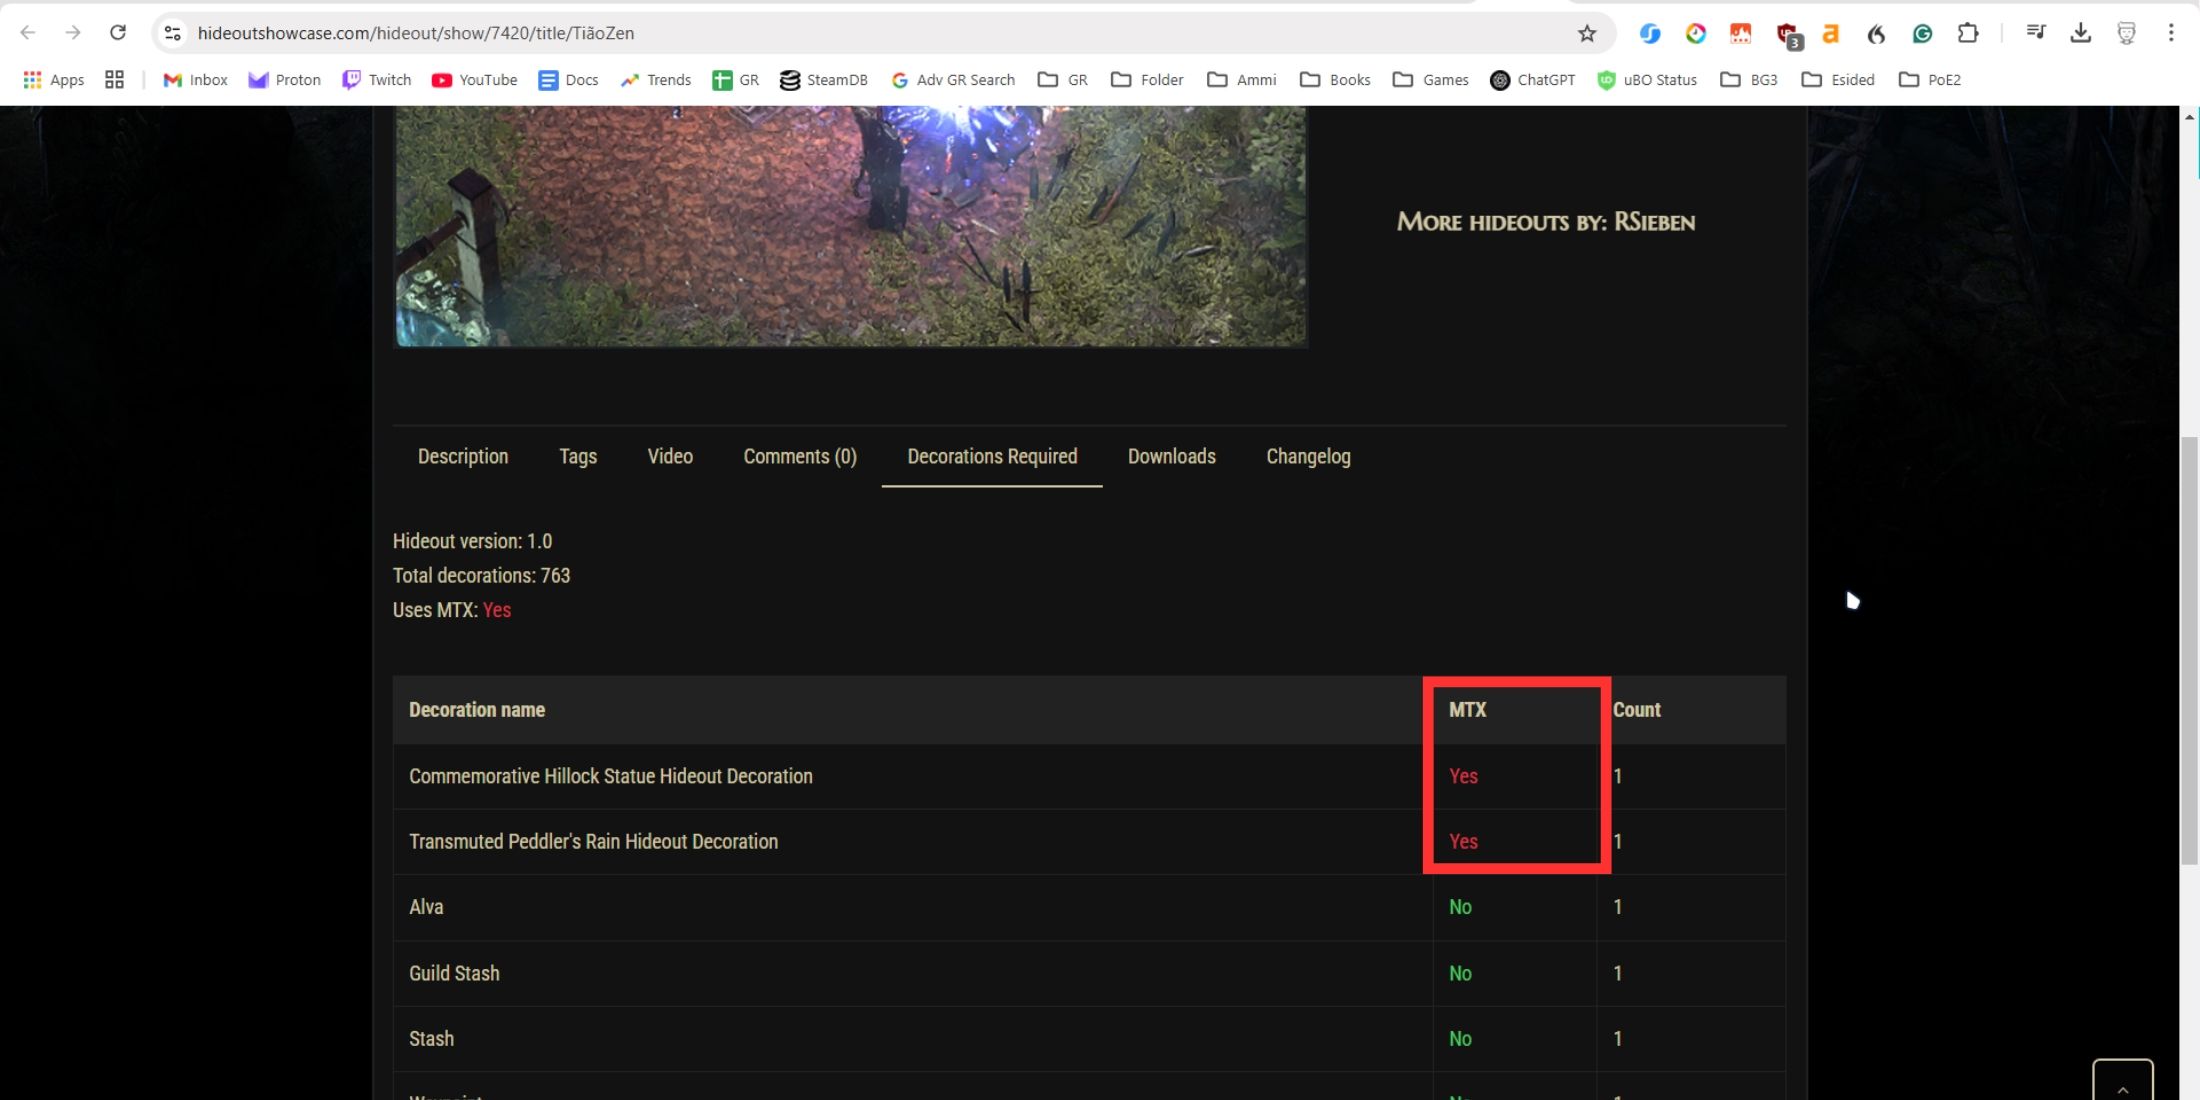The image size is (2200, 1100).
Task: Open the orange factory extension icon
Action: 1741,33
